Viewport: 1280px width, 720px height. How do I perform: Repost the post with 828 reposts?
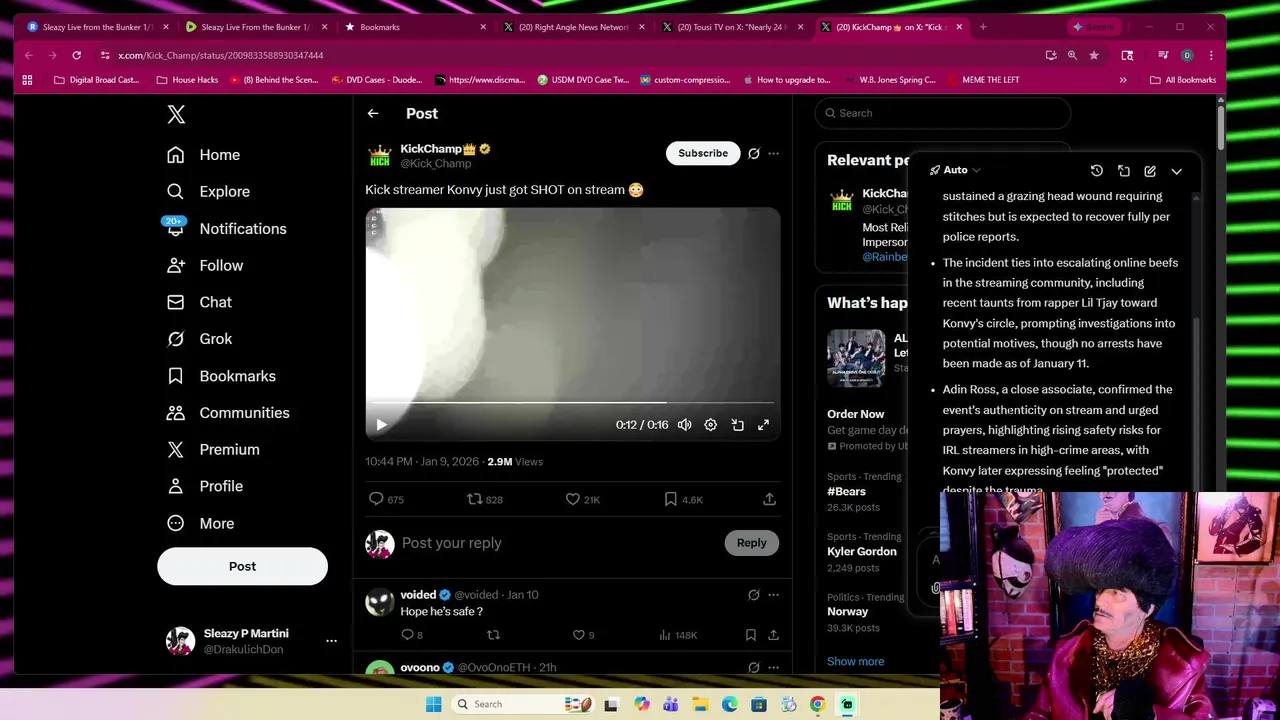click(485, 499)
